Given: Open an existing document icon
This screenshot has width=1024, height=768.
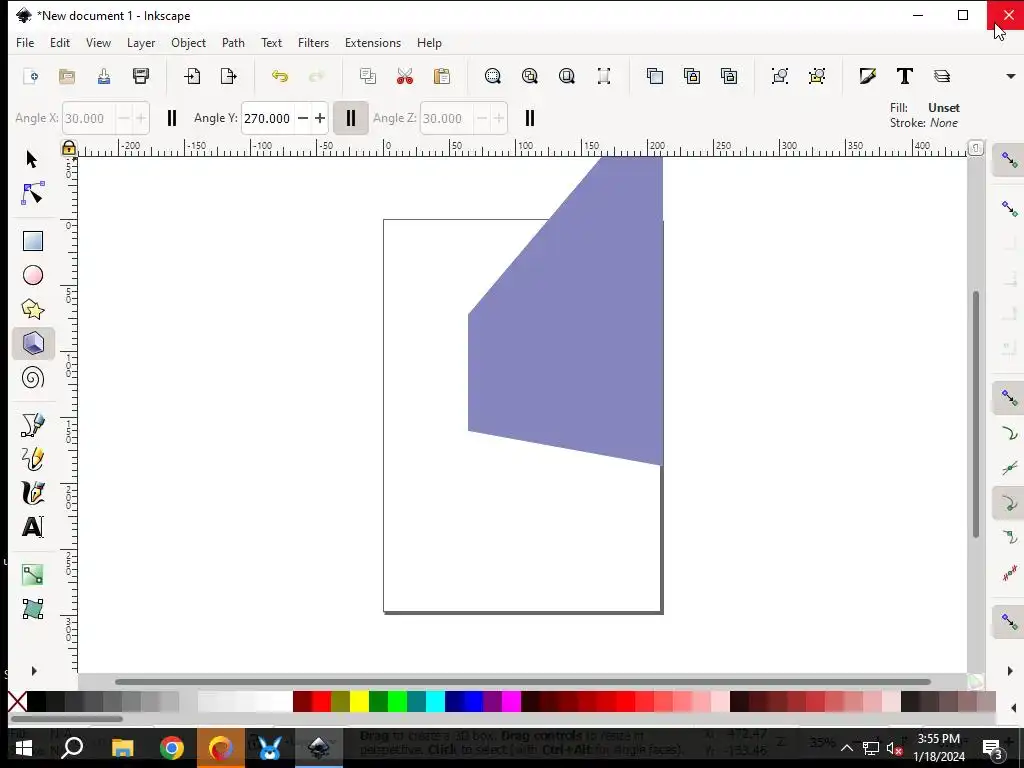Looking at the screenshot, I should point(67,76).
